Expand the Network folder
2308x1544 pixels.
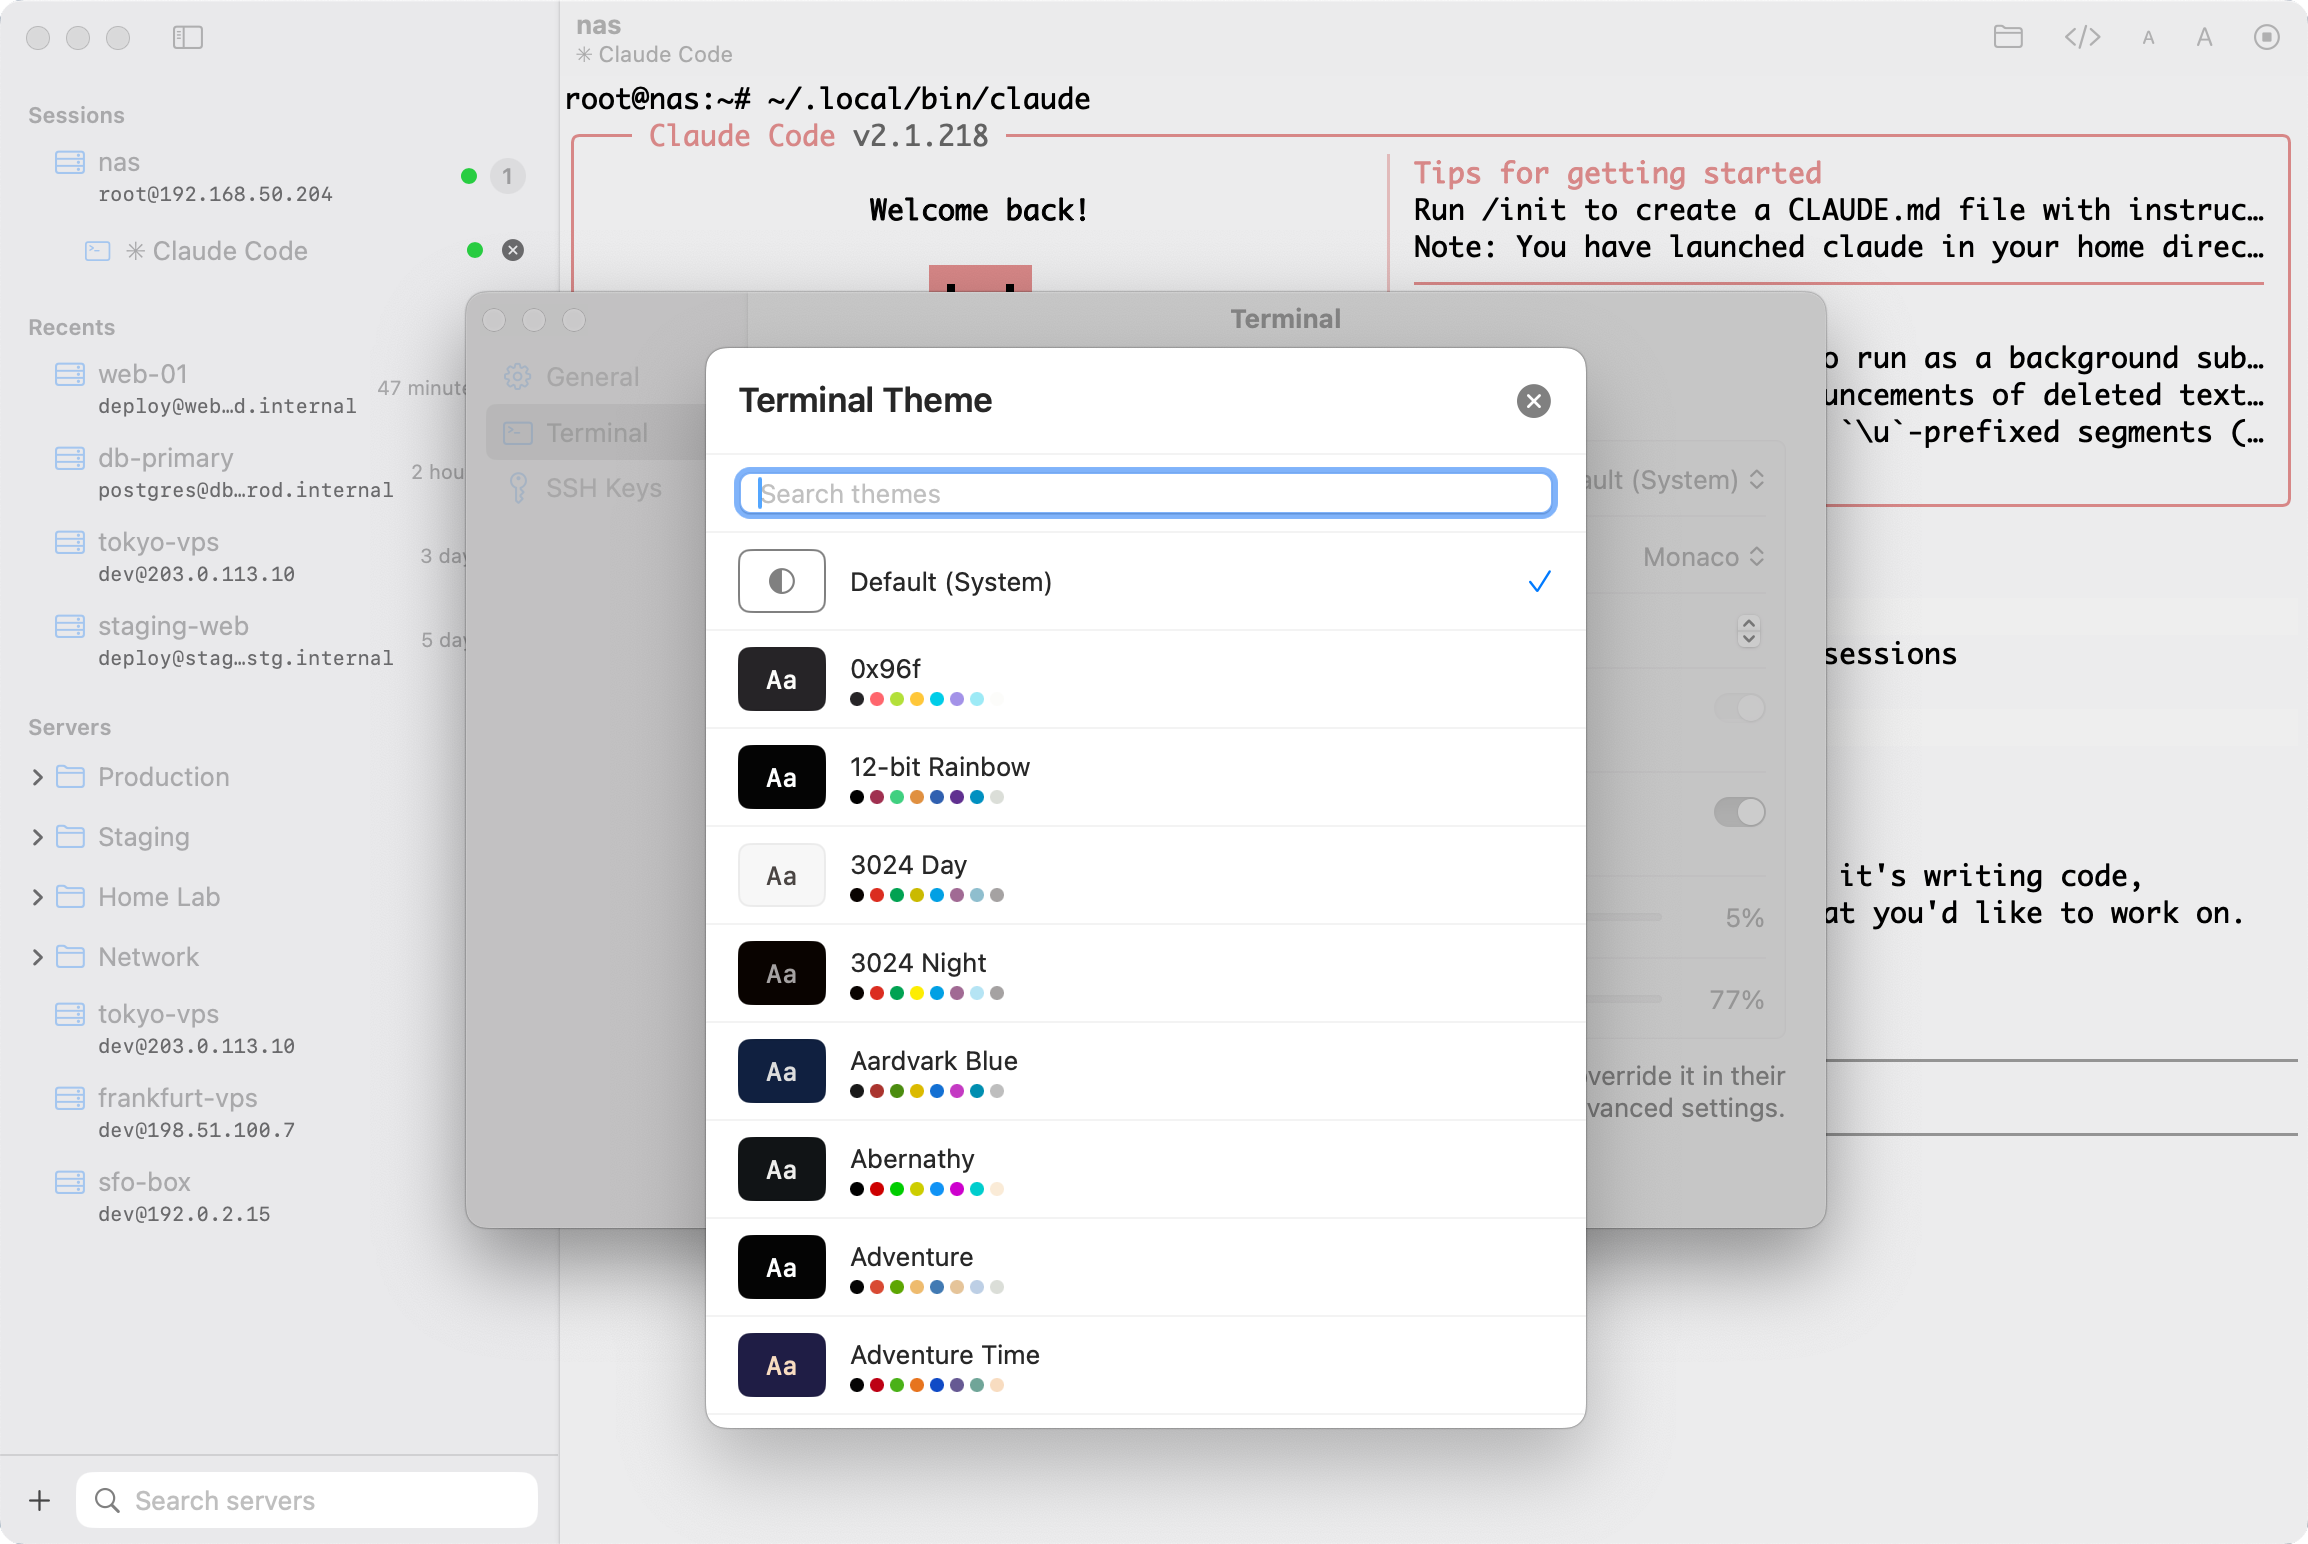[x=37, y=957]
